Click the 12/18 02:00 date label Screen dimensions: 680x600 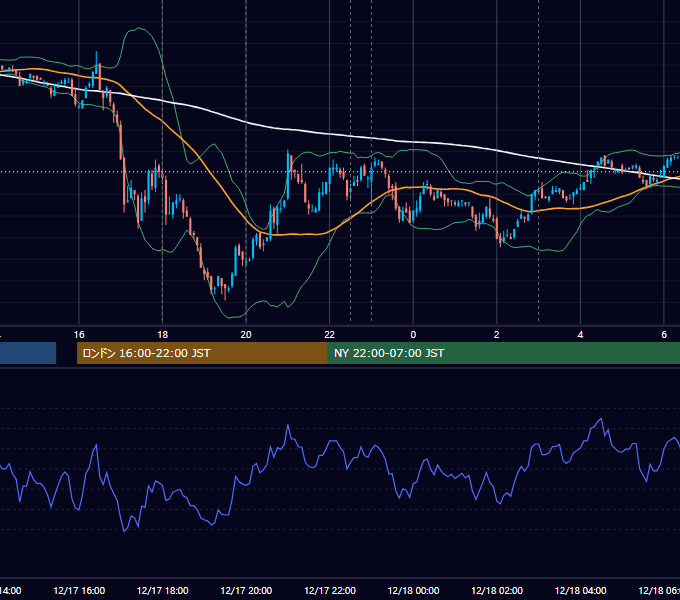(497, 590)
